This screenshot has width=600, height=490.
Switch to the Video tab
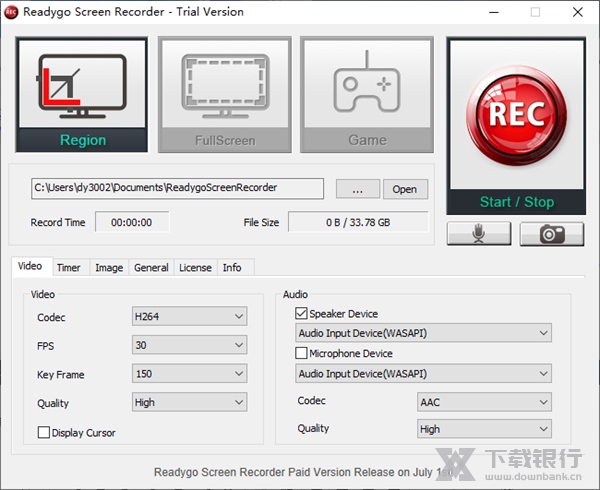pos(30,266)
